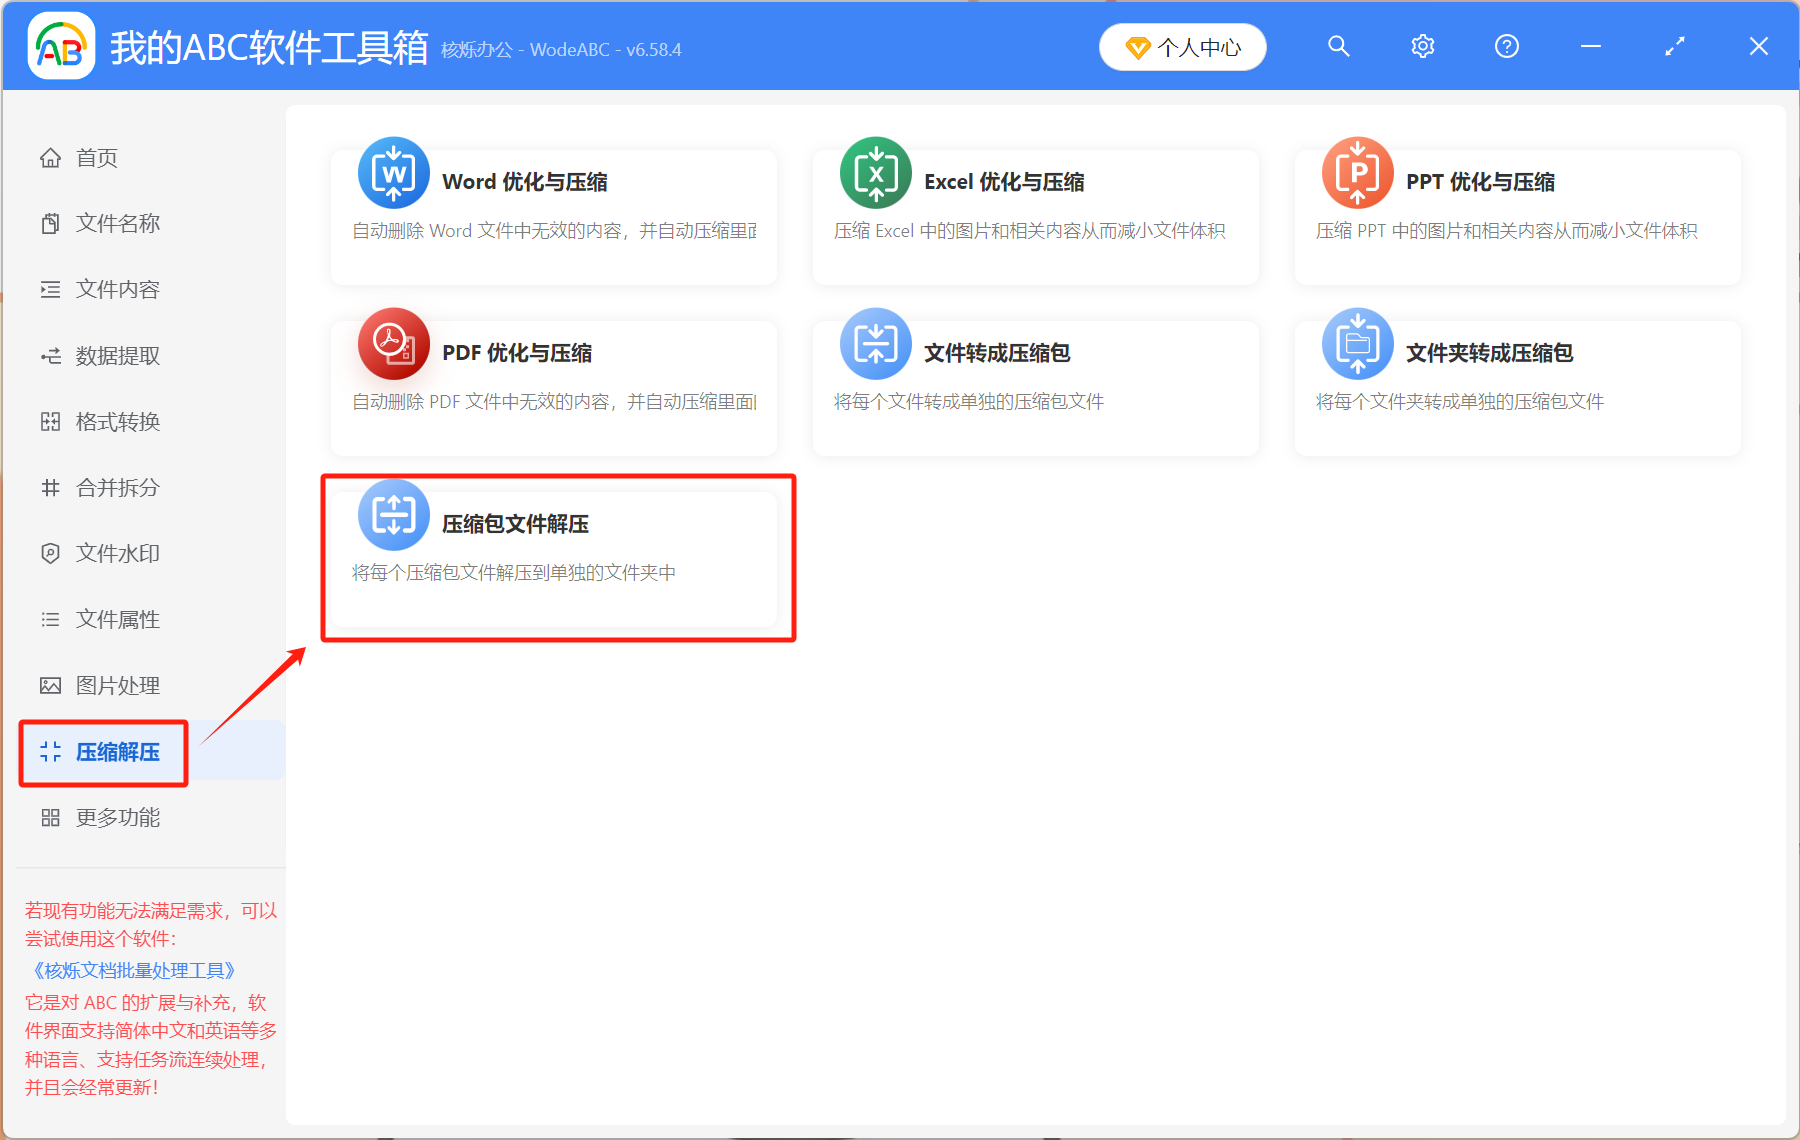
Task: Select 文件水印 in the sidebar
Action: [x=116, y=553]
